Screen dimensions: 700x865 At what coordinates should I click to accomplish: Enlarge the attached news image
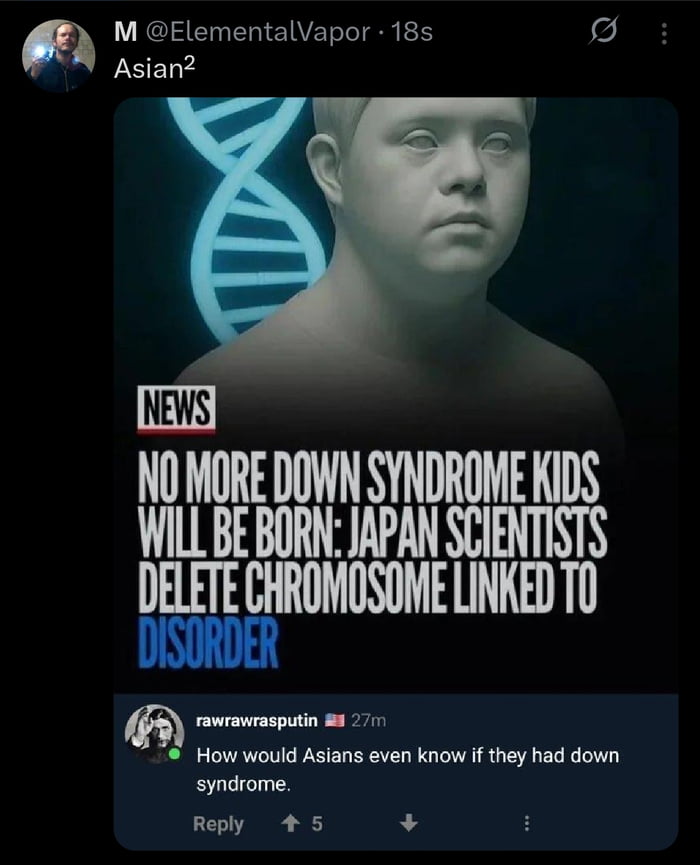coord(396,394)
